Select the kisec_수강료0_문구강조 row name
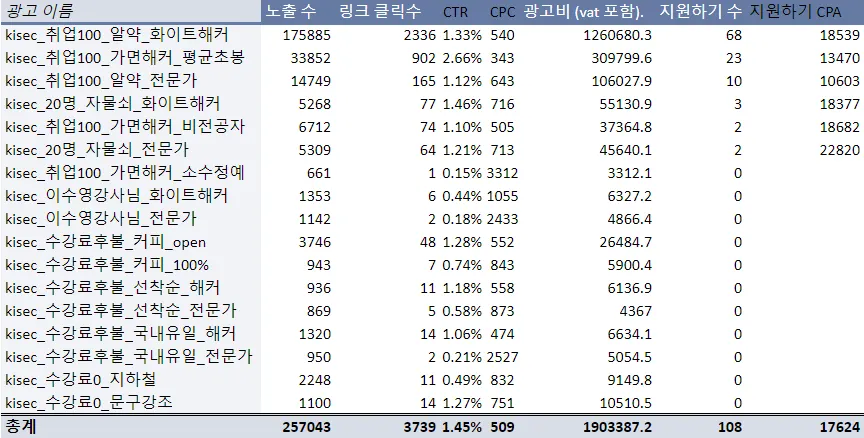The height and width of the screenshot is (438, 864). [x=89, y=402]
